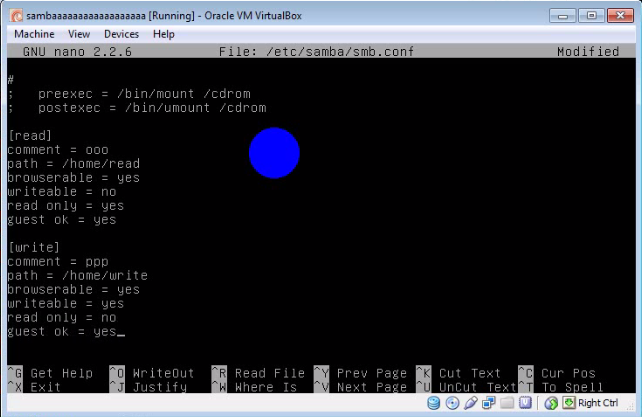This screenshot has width=642, height=417.
Task: Click the ^C Cur Pos shortcut
Action: [557, 373]
